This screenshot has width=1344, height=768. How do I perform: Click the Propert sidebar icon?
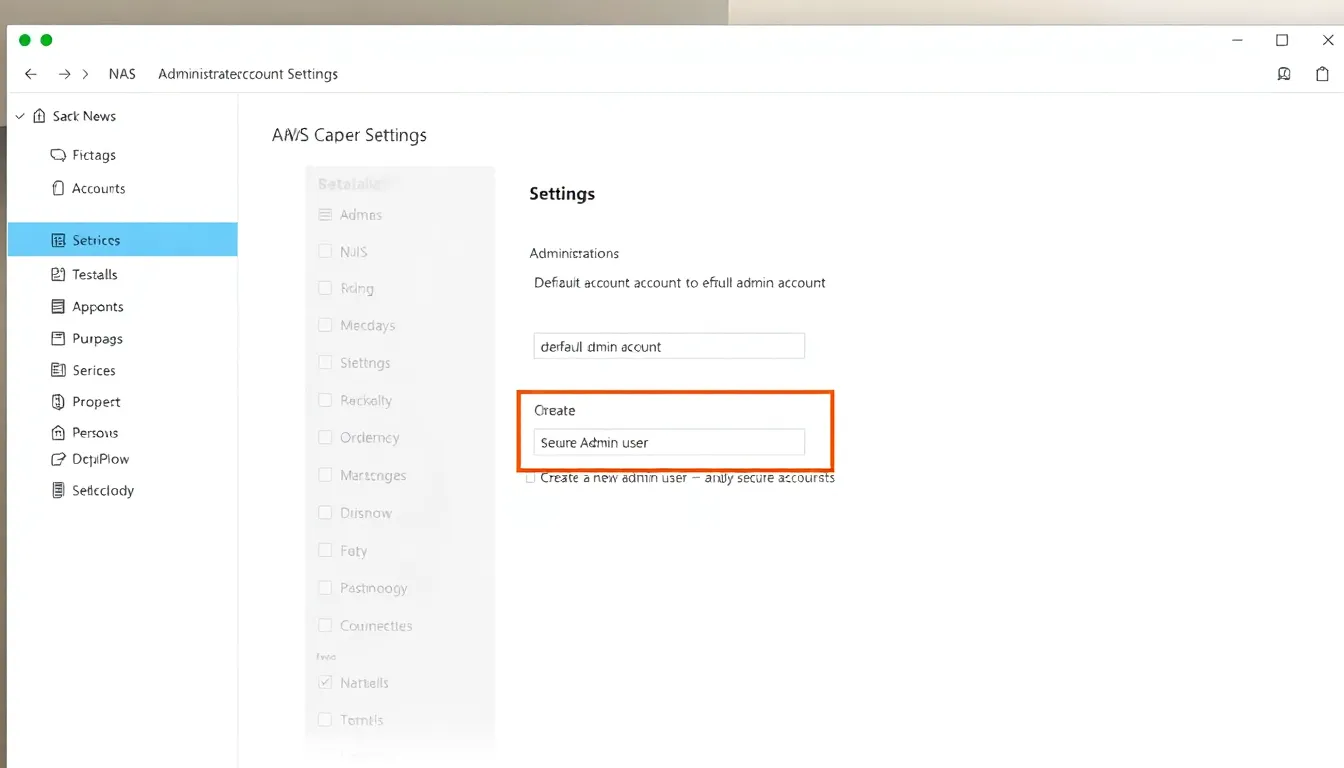[x=57, y=402]
